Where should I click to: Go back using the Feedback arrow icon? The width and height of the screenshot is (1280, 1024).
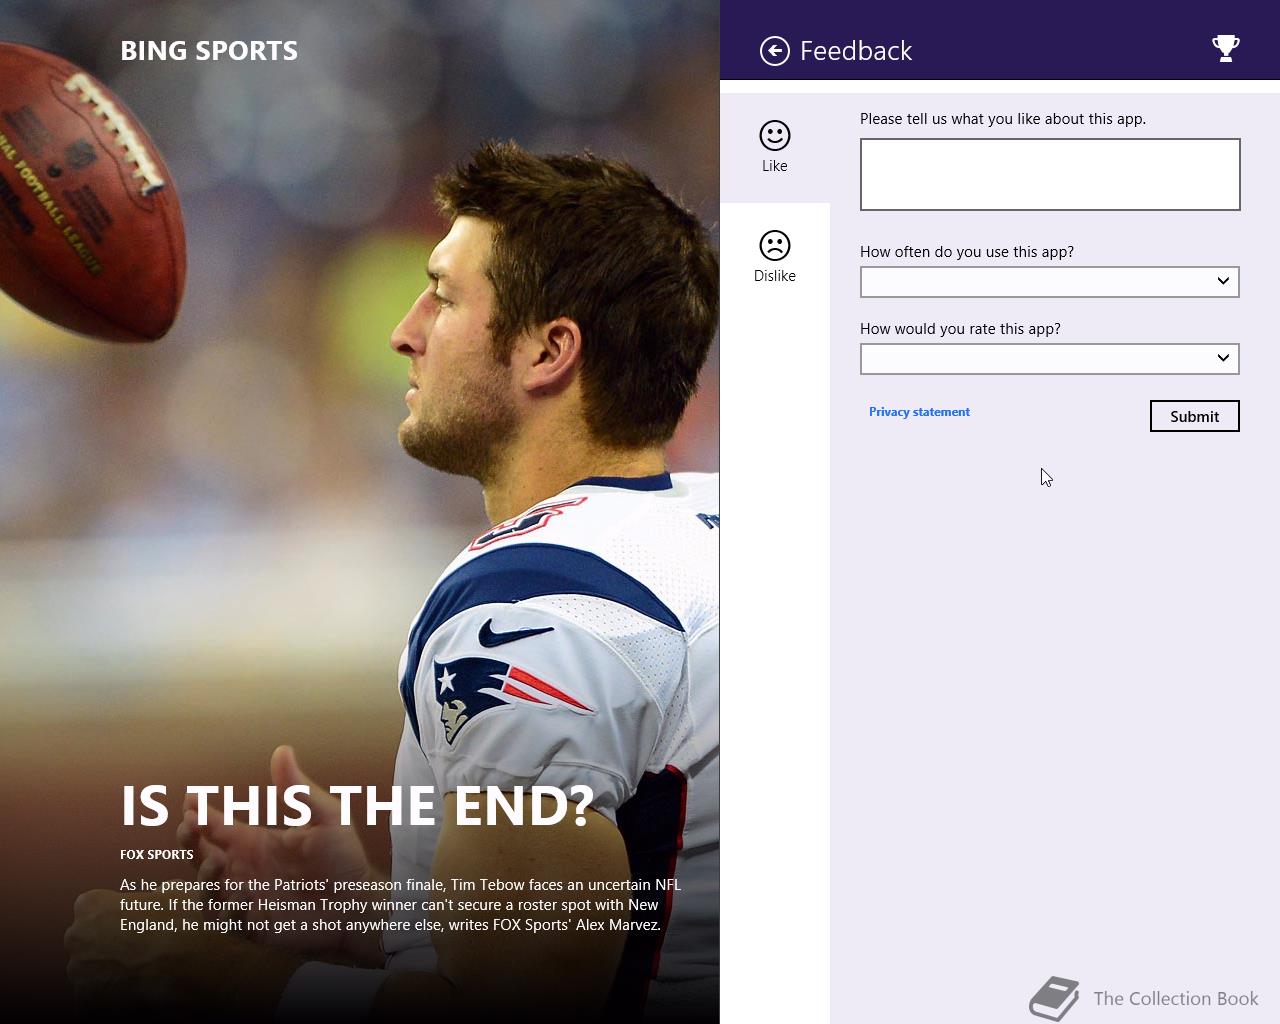click(774, 51)
